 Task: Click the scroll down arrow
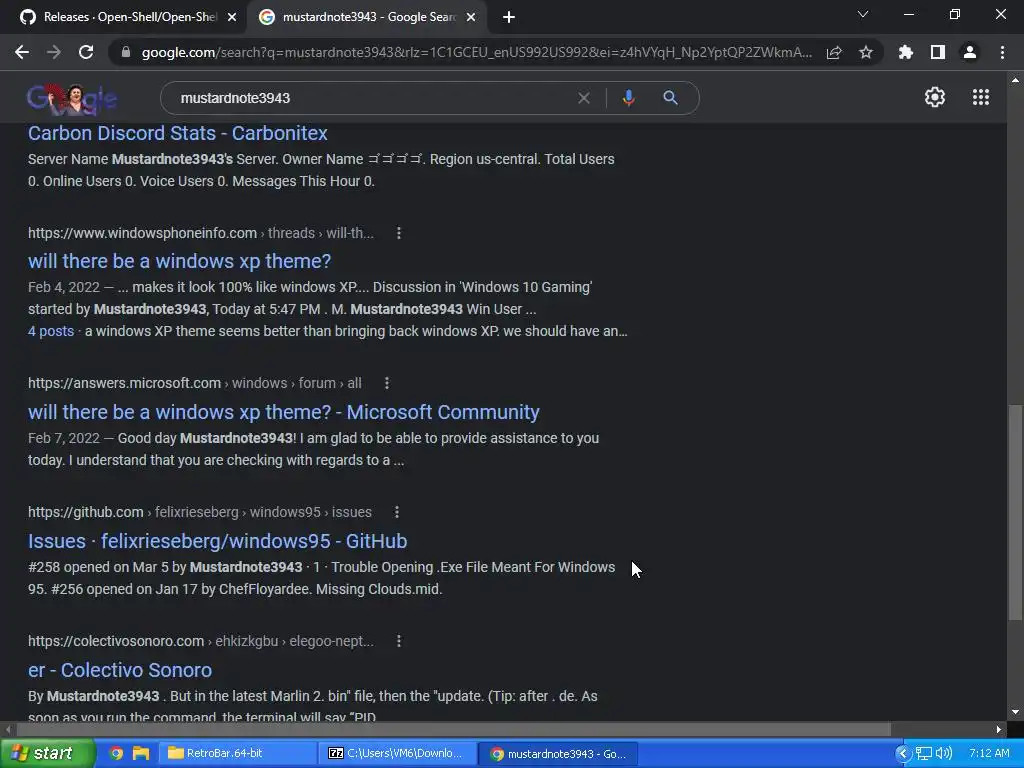[x=1015, y=712]
